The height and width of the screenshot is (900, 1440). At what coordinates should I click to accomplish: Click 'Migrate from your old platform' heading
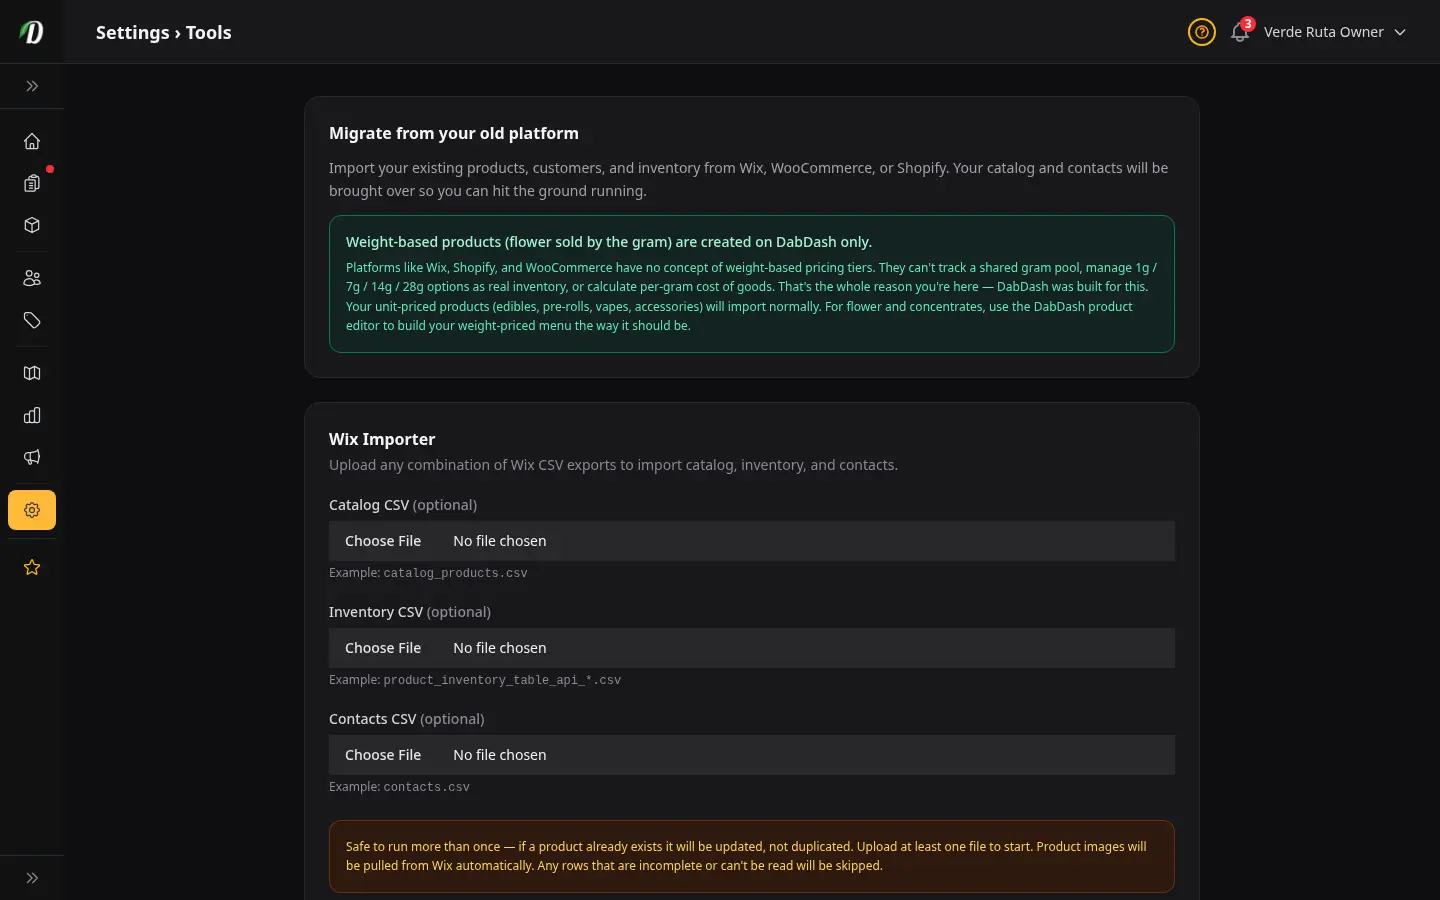click(x=454, y=133)
